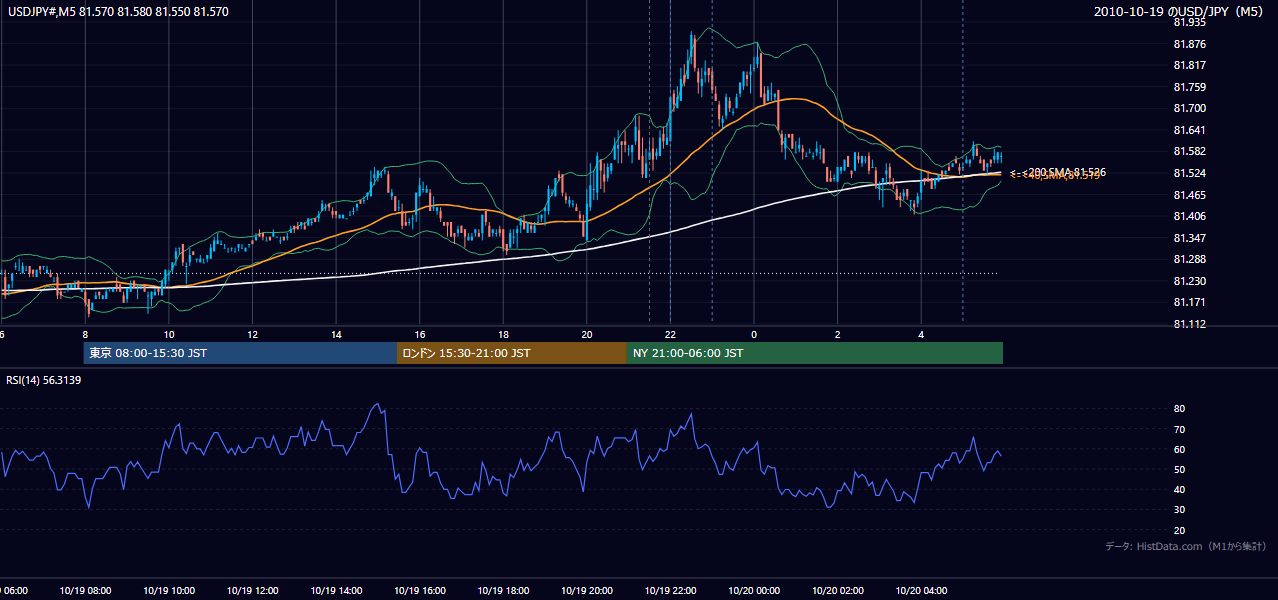This screenshot has width=1278, height=600.
Task: Click hour label 16 under price chart
Action: 420,335
